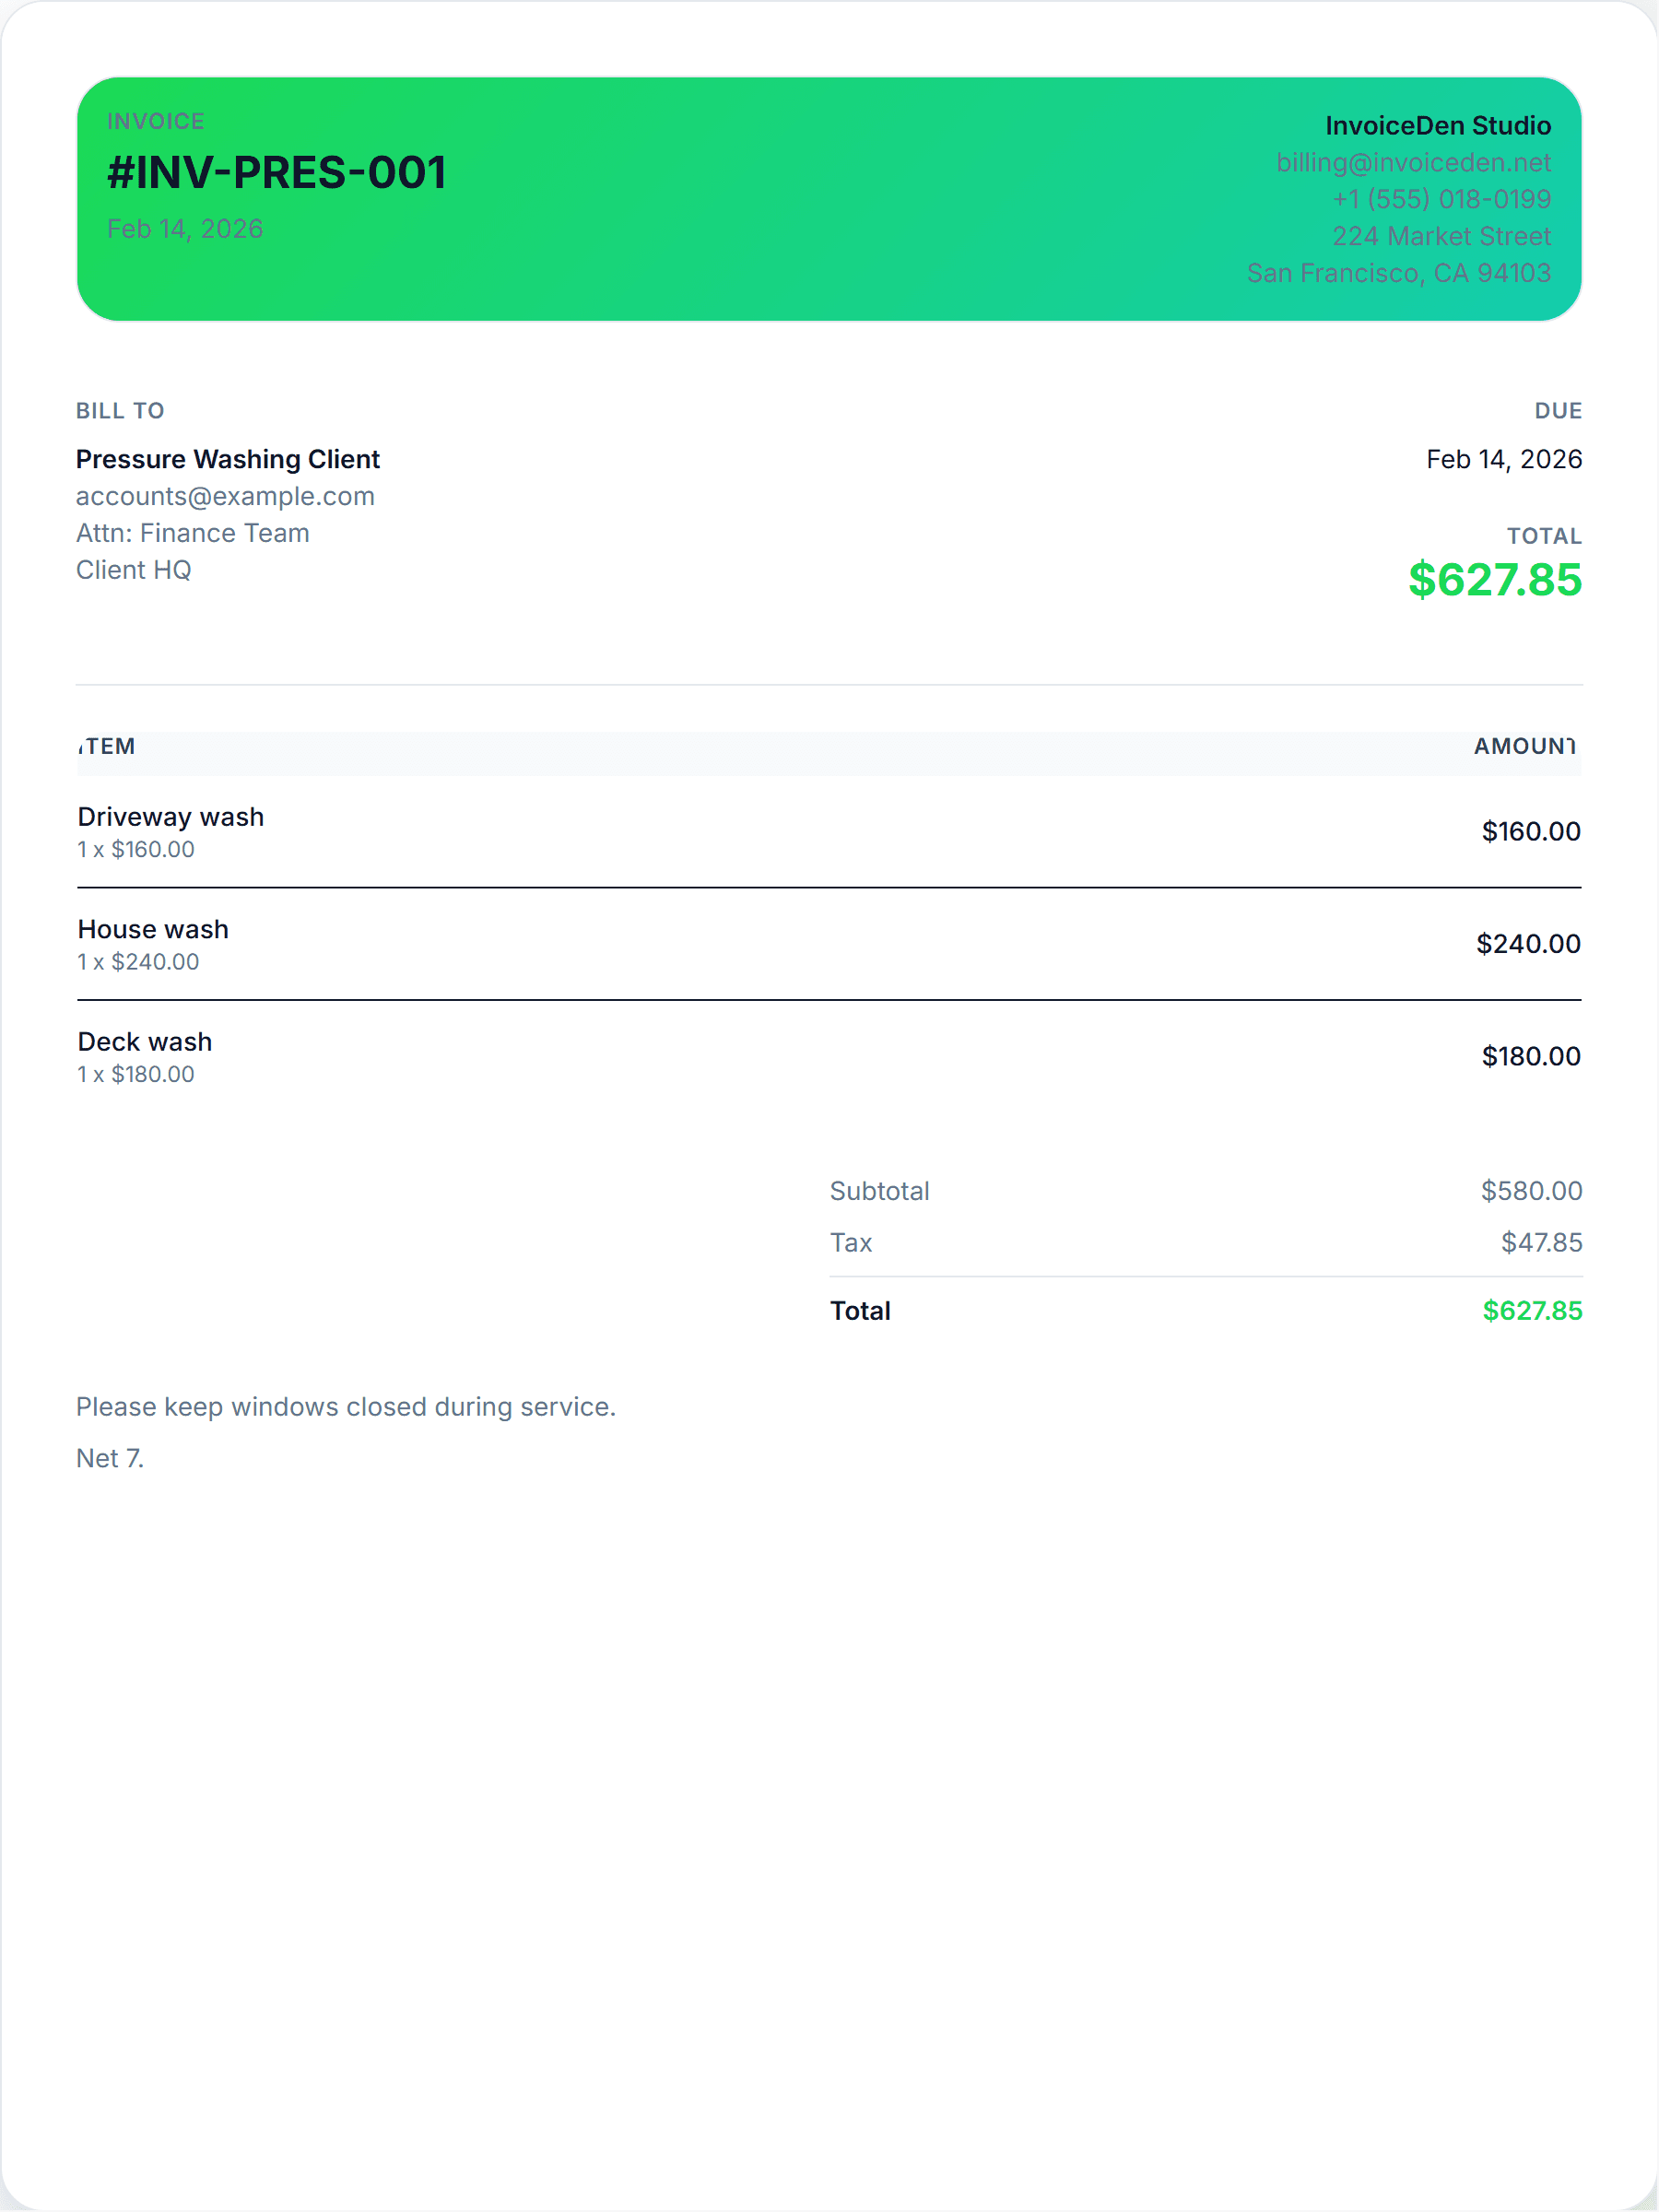
Task: Select the Deck wash line item
Action: pos(145,1042)
